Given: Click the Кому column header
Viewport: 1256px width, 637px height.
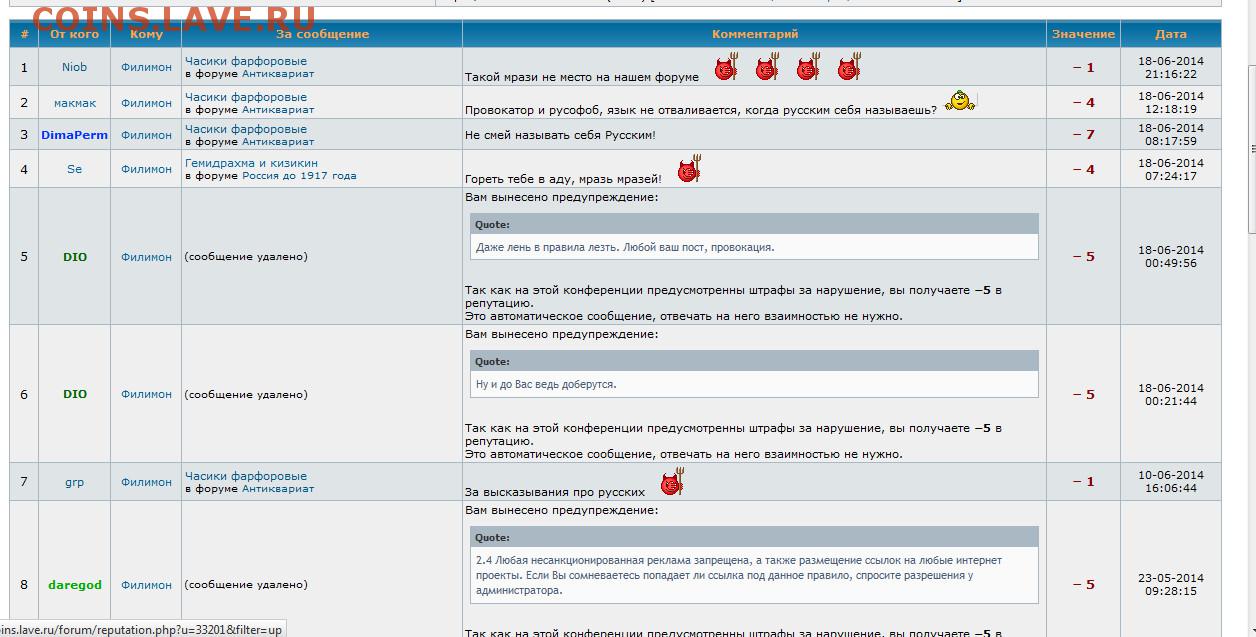Looking at the screenshot, I should 146,34.
